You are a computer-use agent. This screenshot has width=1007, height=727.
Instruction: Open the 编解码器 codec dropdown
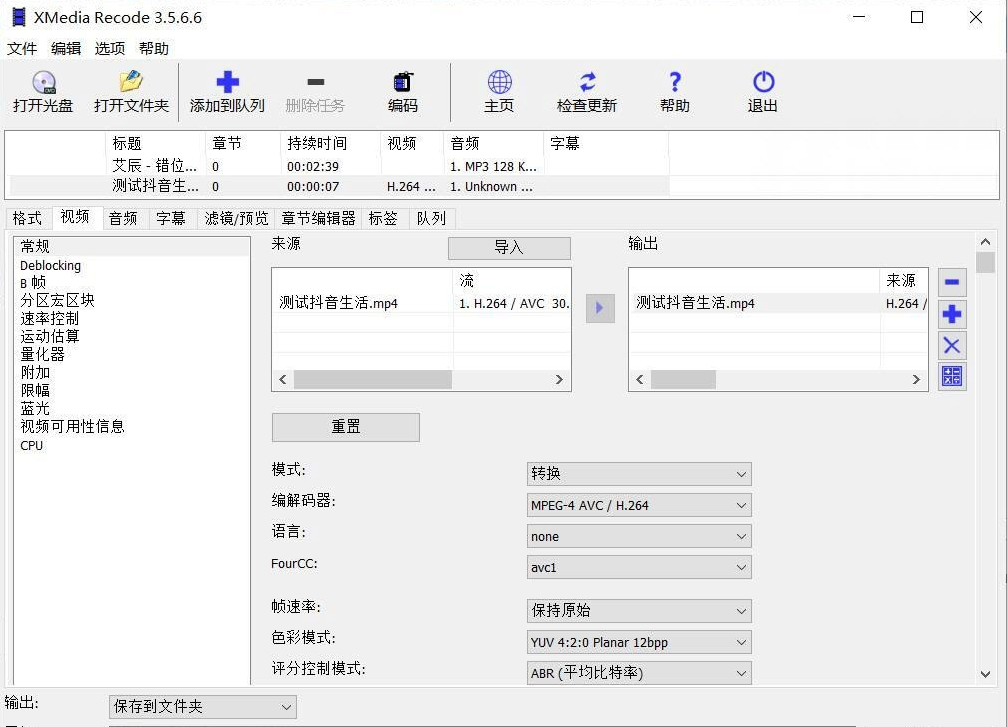point(639,505)
